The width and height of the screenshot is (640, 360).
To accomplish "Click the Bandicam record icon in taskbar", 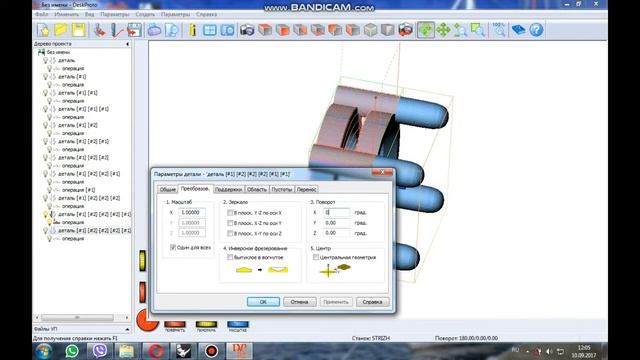I will click(x=211, y=351).
